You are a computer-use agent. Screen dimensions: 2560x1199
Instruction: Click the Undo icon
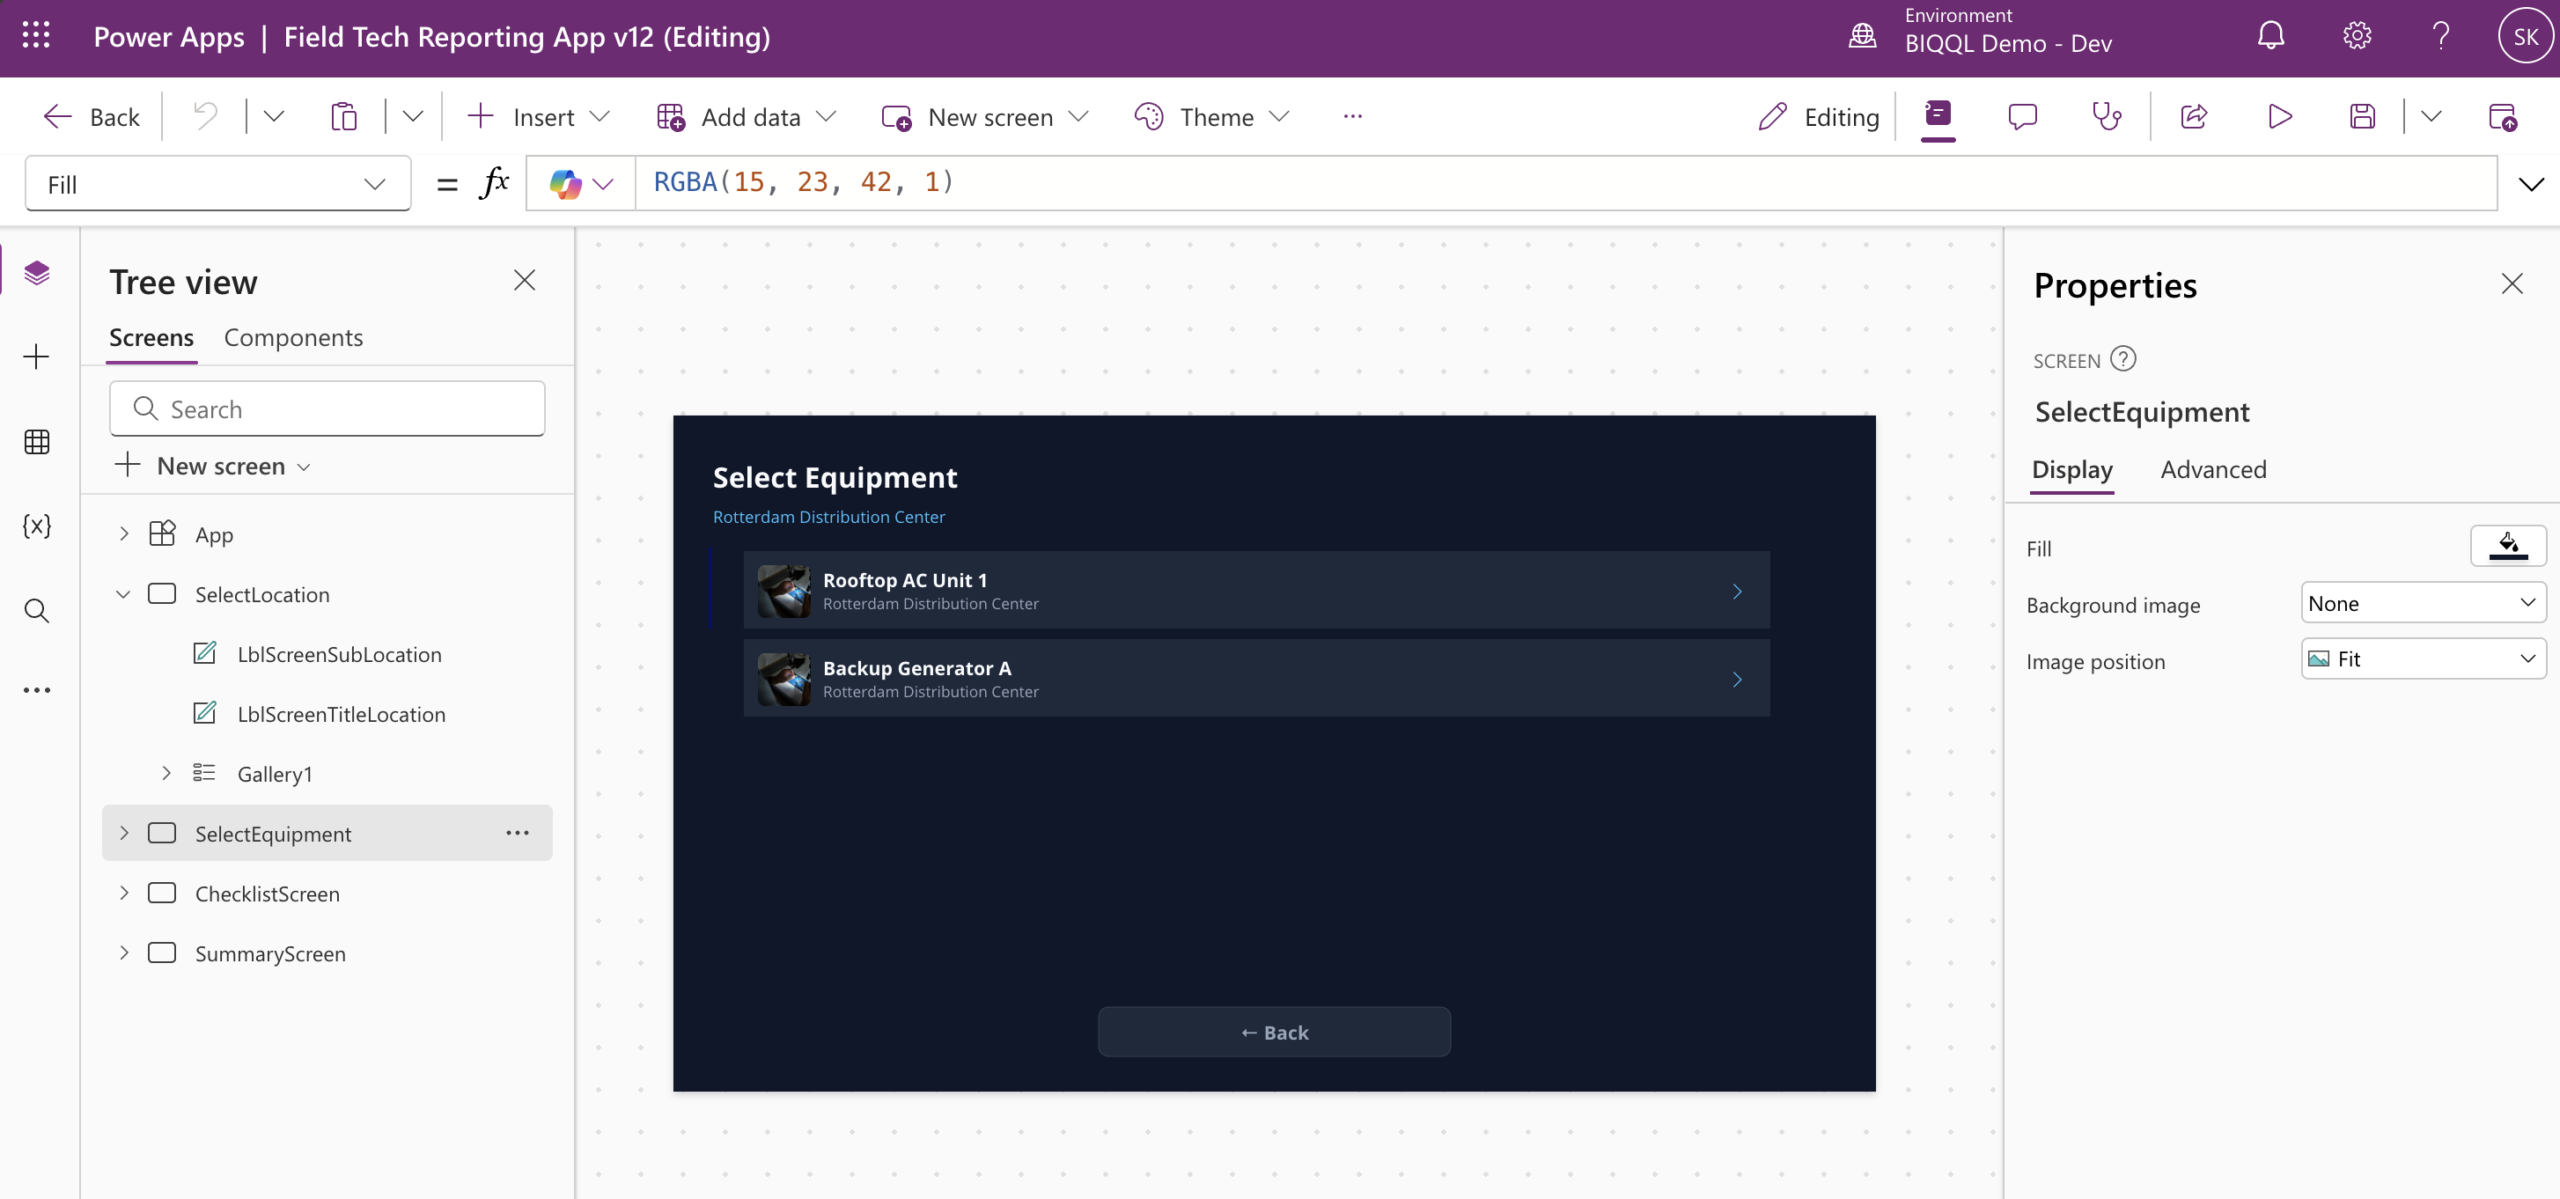click(x=205, y=117)
